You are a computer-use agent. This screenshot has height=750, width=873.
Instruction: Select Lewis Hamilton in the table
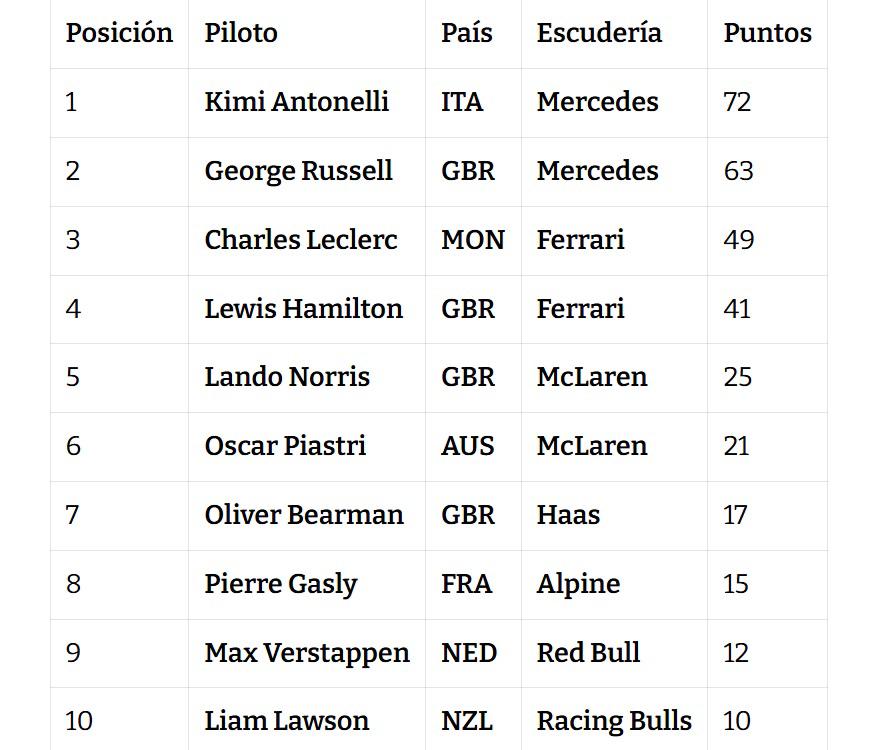(x=303, y=309)
